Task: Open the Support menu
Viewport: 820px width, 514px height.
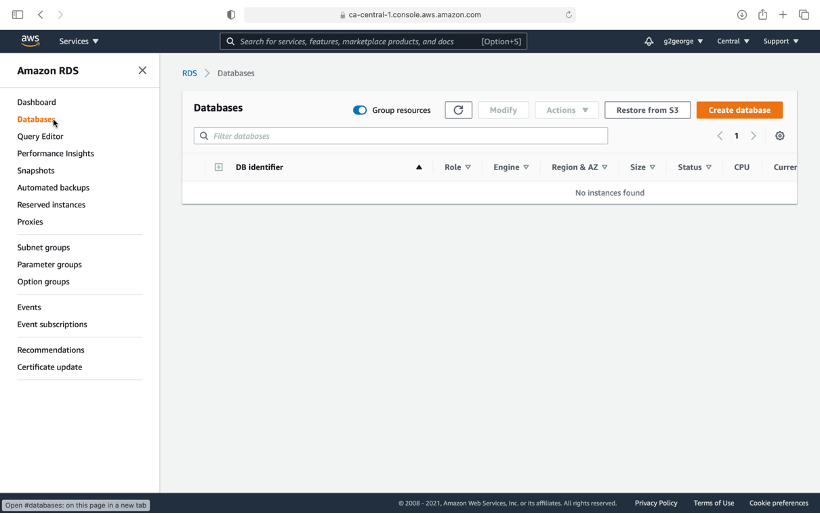Action: point(781,41)
